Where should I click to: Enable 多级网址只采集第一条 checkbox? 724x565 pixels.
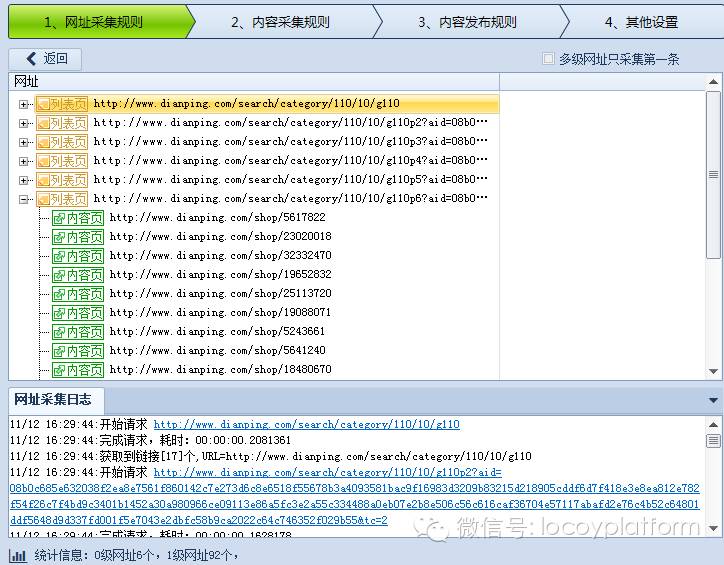pos(548,59)
